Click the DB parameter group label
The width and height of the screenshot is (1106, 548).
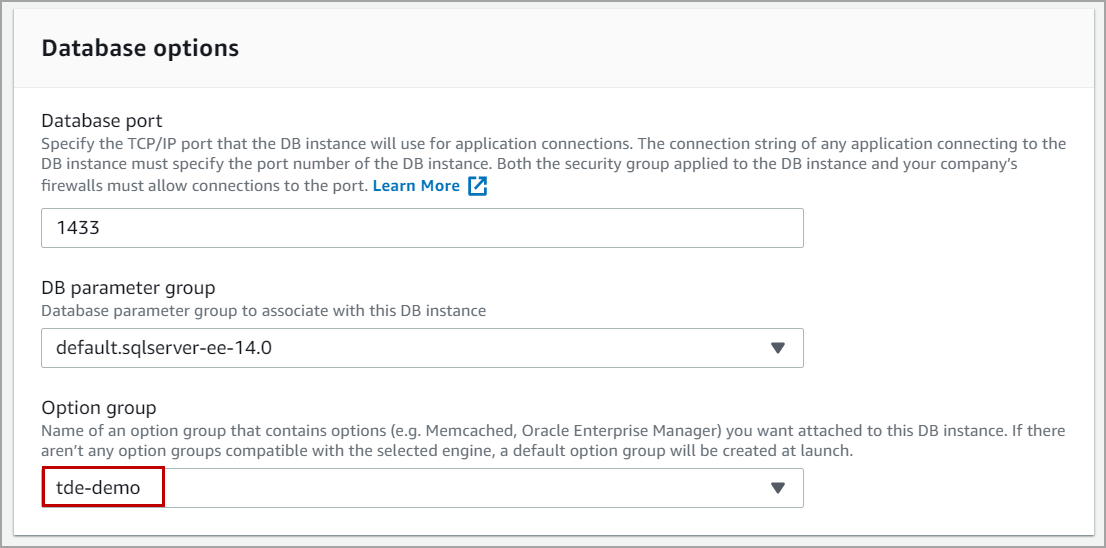point(128,288)
